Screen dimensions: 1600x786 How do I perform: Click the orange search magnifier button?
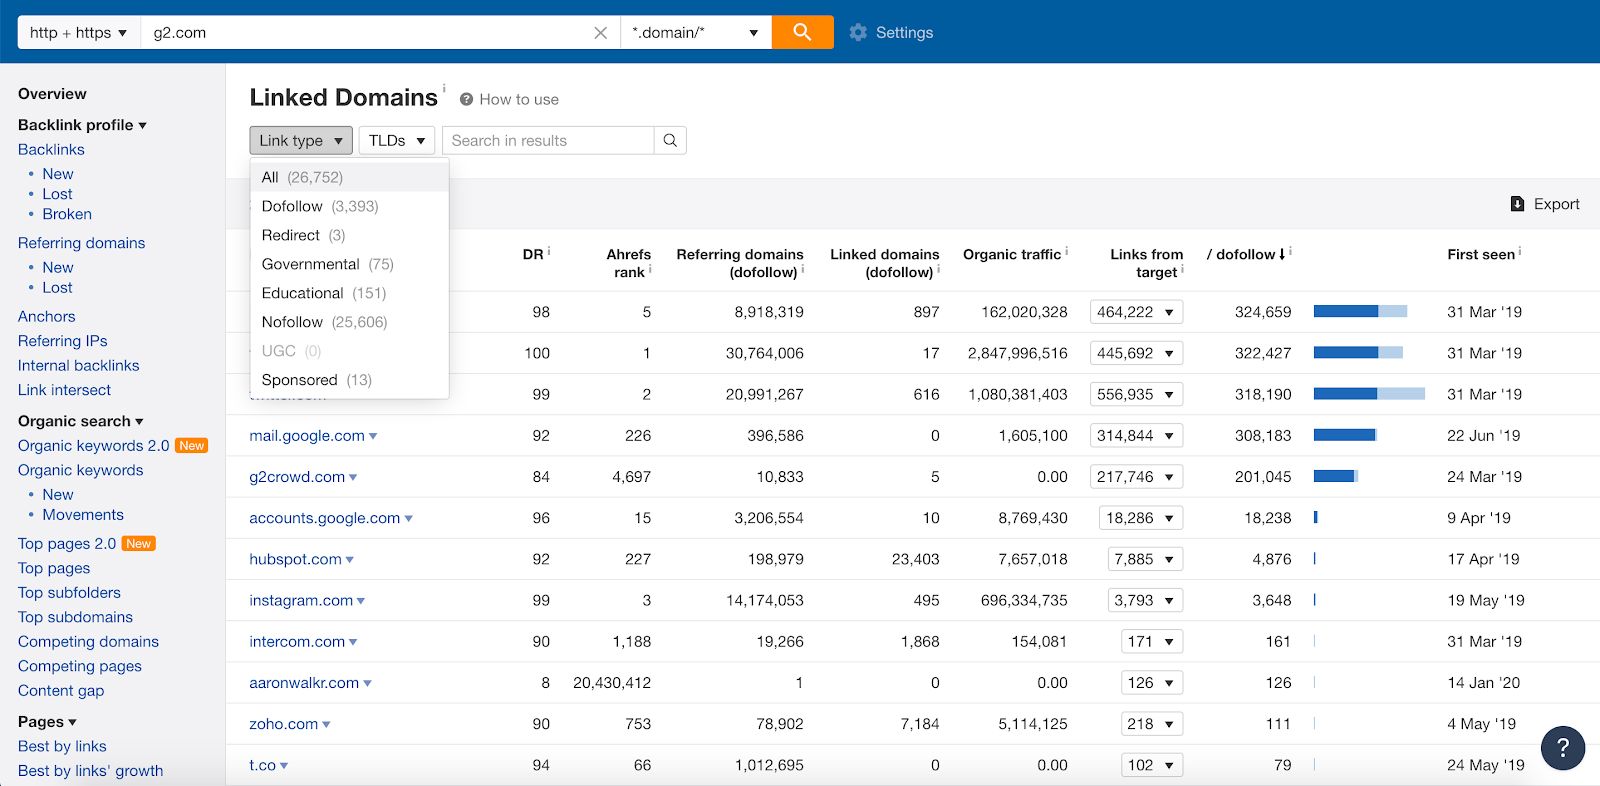(802, 32)
